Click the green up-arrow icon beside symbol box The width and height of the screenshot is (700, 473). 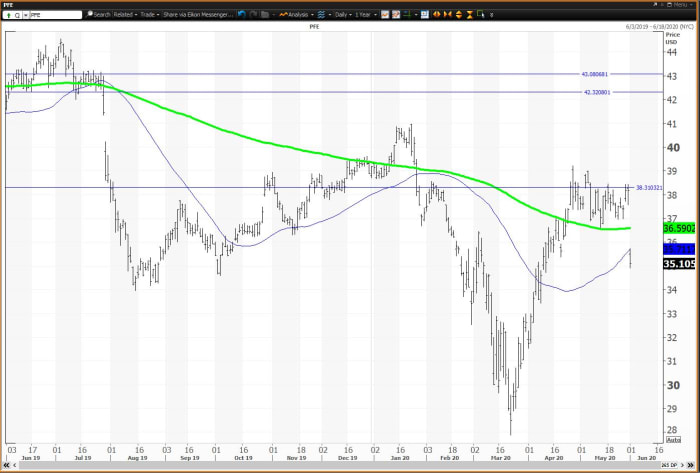coord(9,15)
